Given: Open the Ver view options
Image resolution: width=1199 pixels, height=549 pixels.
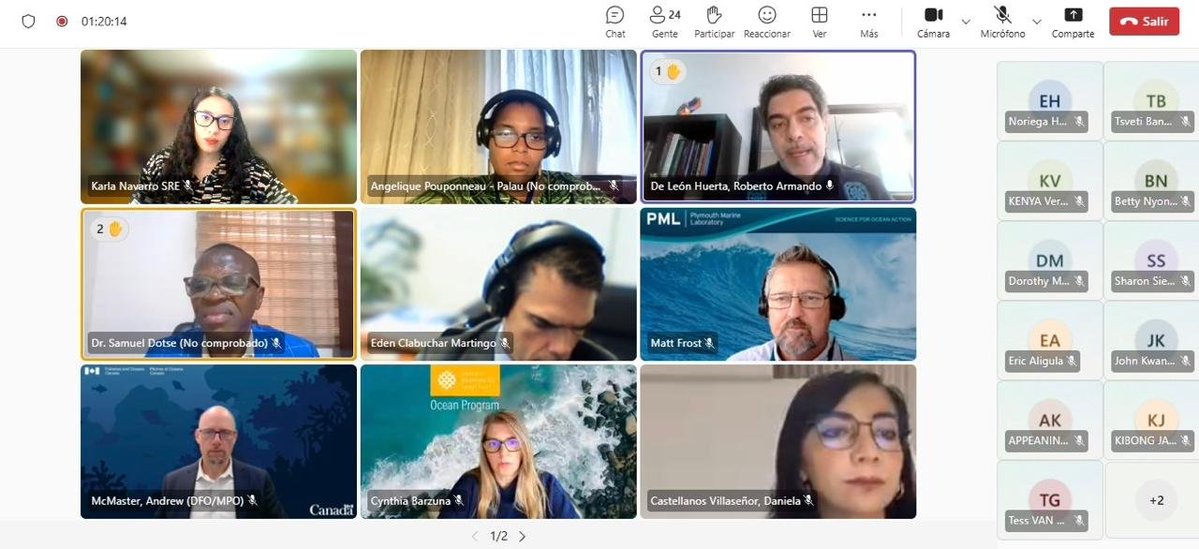Looking at the screenshot, I should (x=819, y=22).
